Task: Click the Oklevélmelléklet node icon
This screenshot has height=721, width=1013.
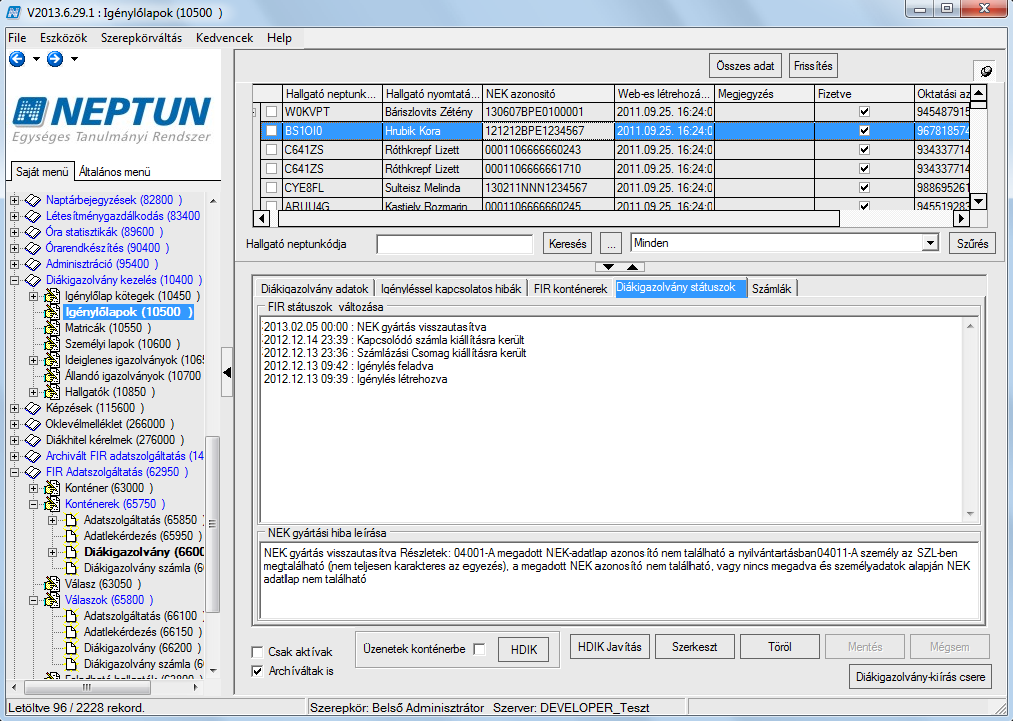Action: coord(33,424)
